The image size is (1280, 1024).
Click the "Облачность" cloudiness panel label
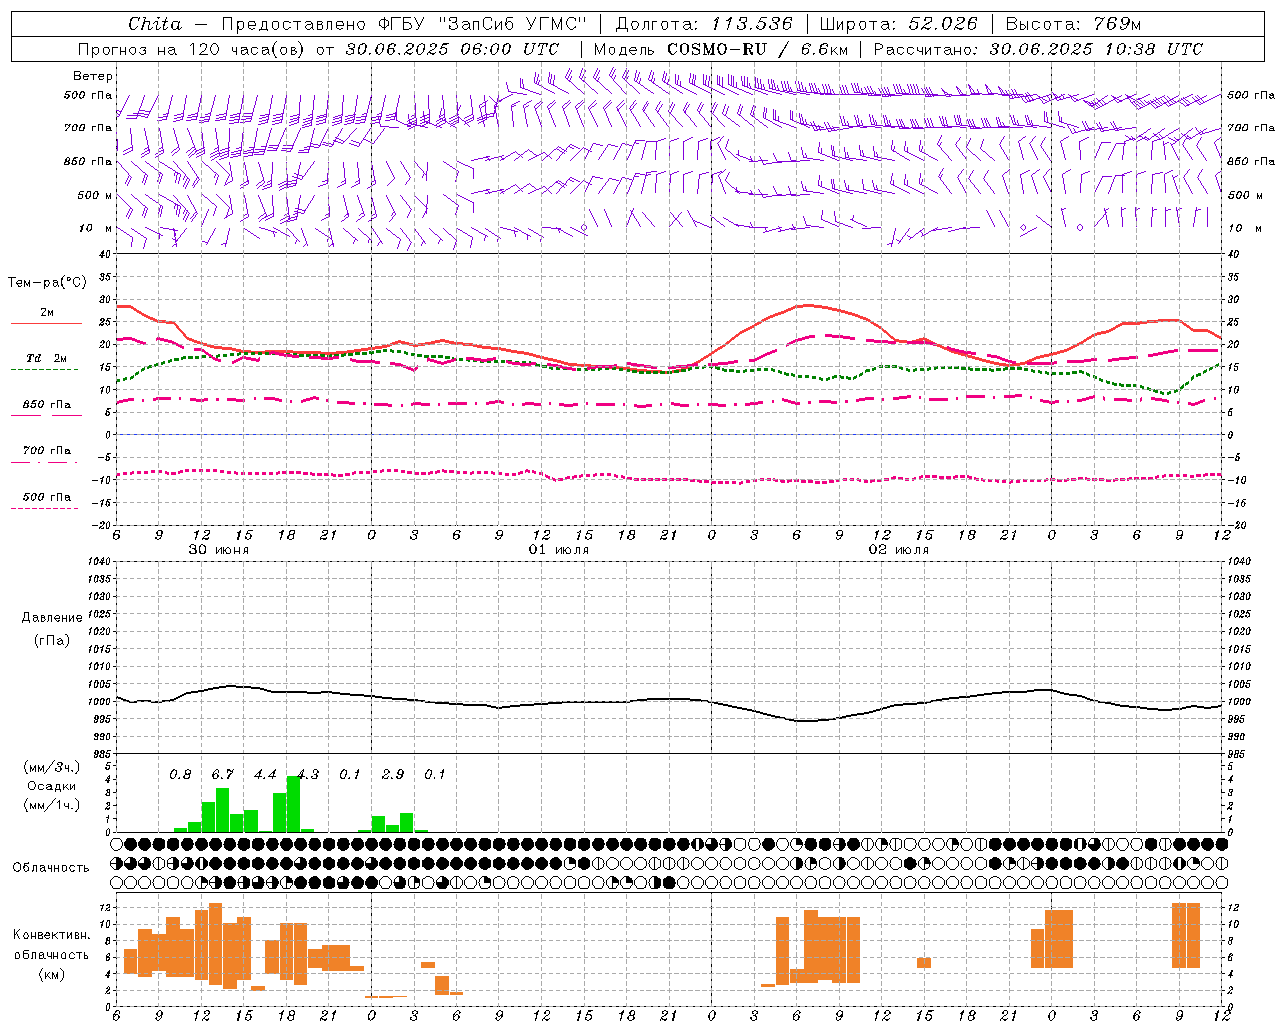[51, 868]
